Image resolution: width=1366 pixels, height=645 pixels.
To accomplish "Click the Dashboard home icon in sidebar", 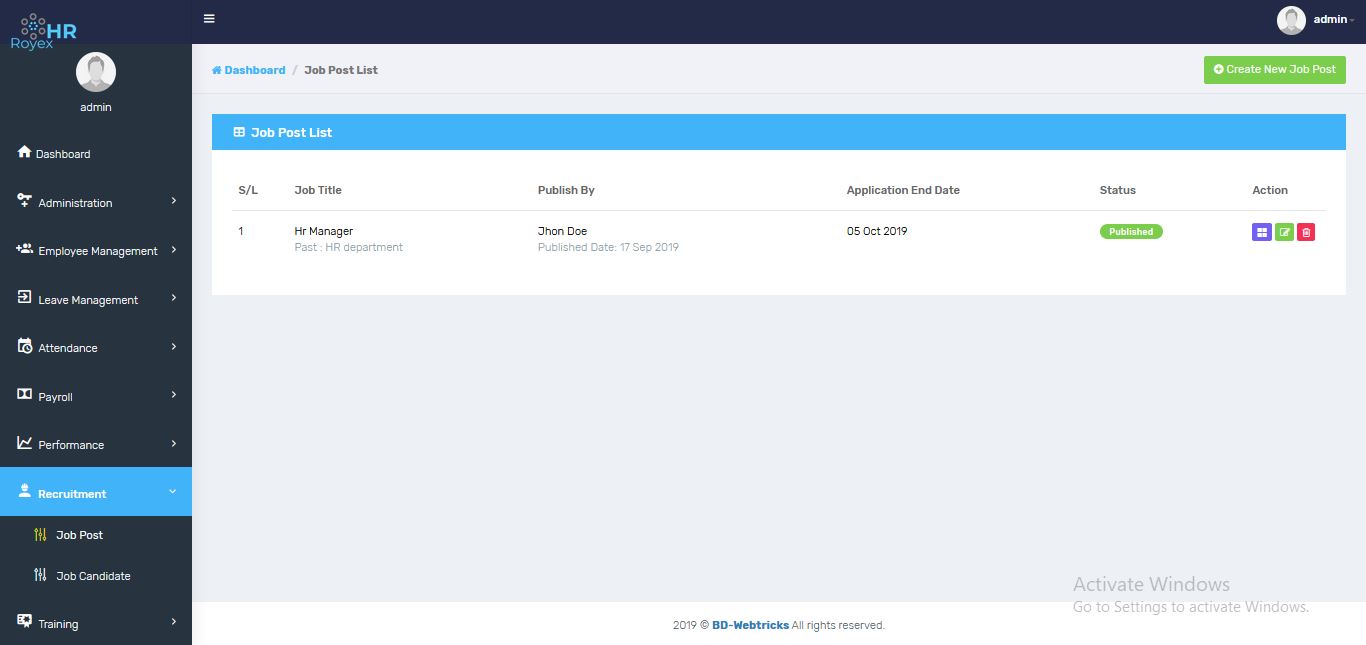I will pos(25,153).
